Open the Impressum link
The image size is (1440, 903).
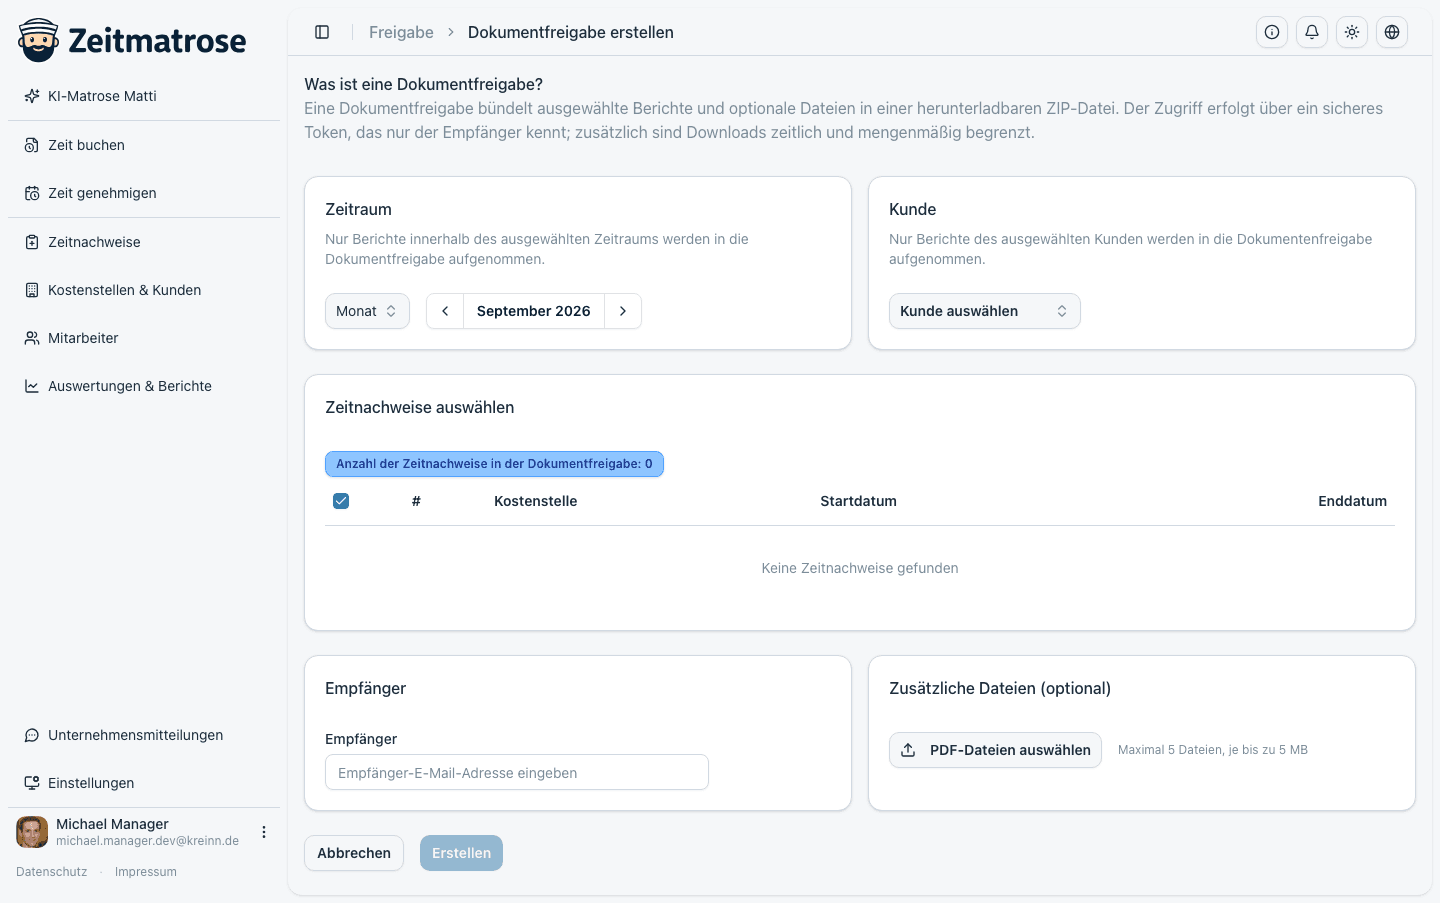[146, 872]
